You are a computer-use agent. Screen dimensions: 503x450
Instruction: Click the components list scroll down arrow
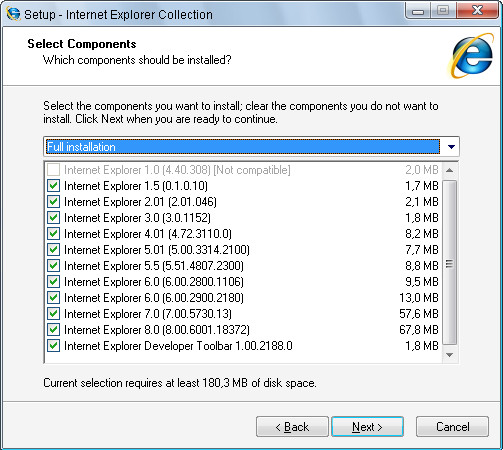click(449, 355)
